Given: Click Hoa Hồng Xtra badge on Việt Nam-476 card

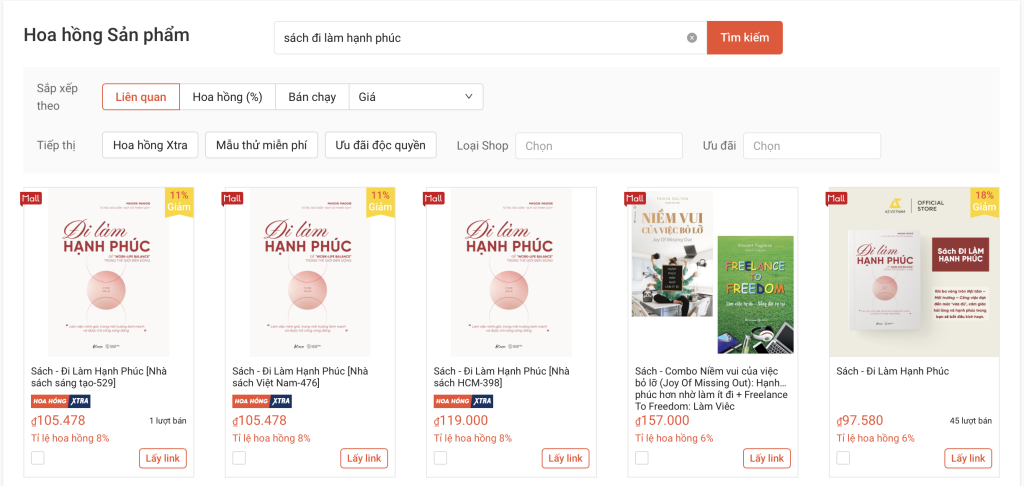Looking at the screenshot, I should click(262, 401).
